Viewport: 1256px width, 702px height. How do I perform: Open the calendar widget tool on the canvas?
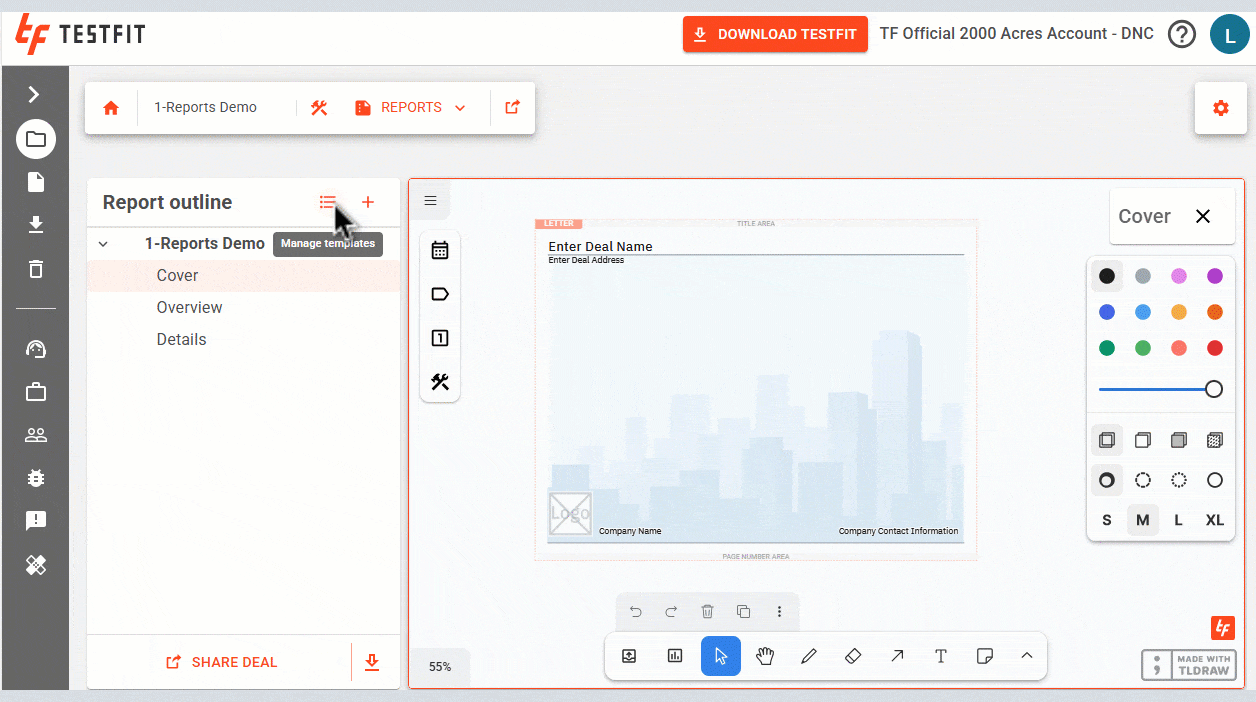(x=439, y=248)
